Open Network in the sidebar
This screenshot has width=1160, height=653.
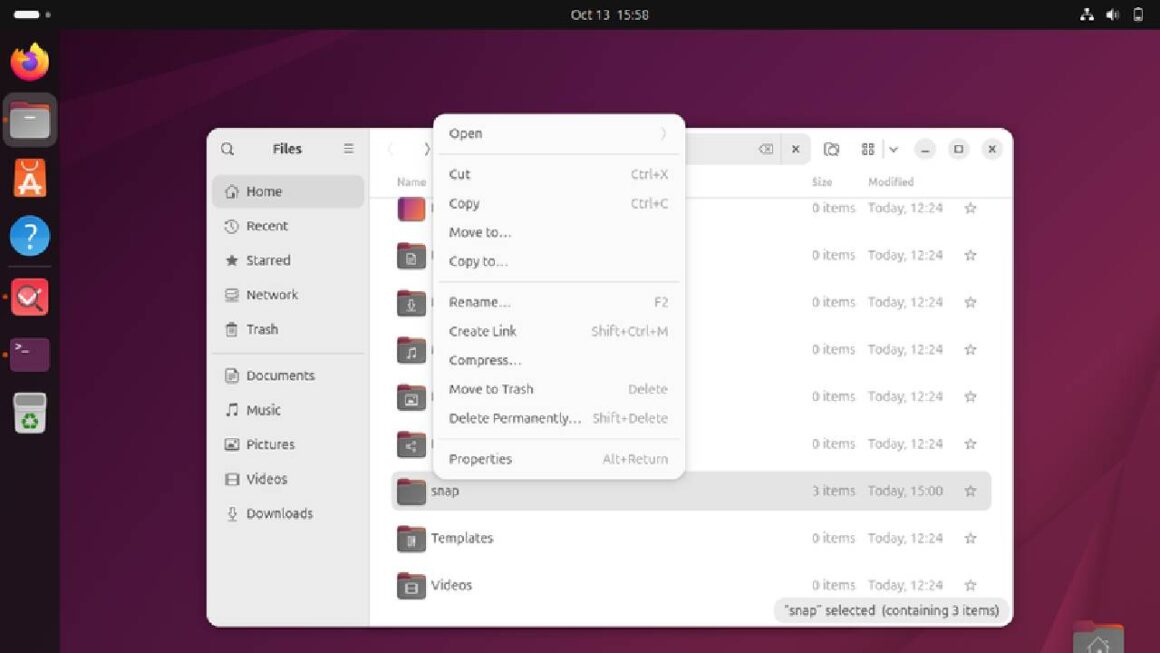tap(288, 295)
